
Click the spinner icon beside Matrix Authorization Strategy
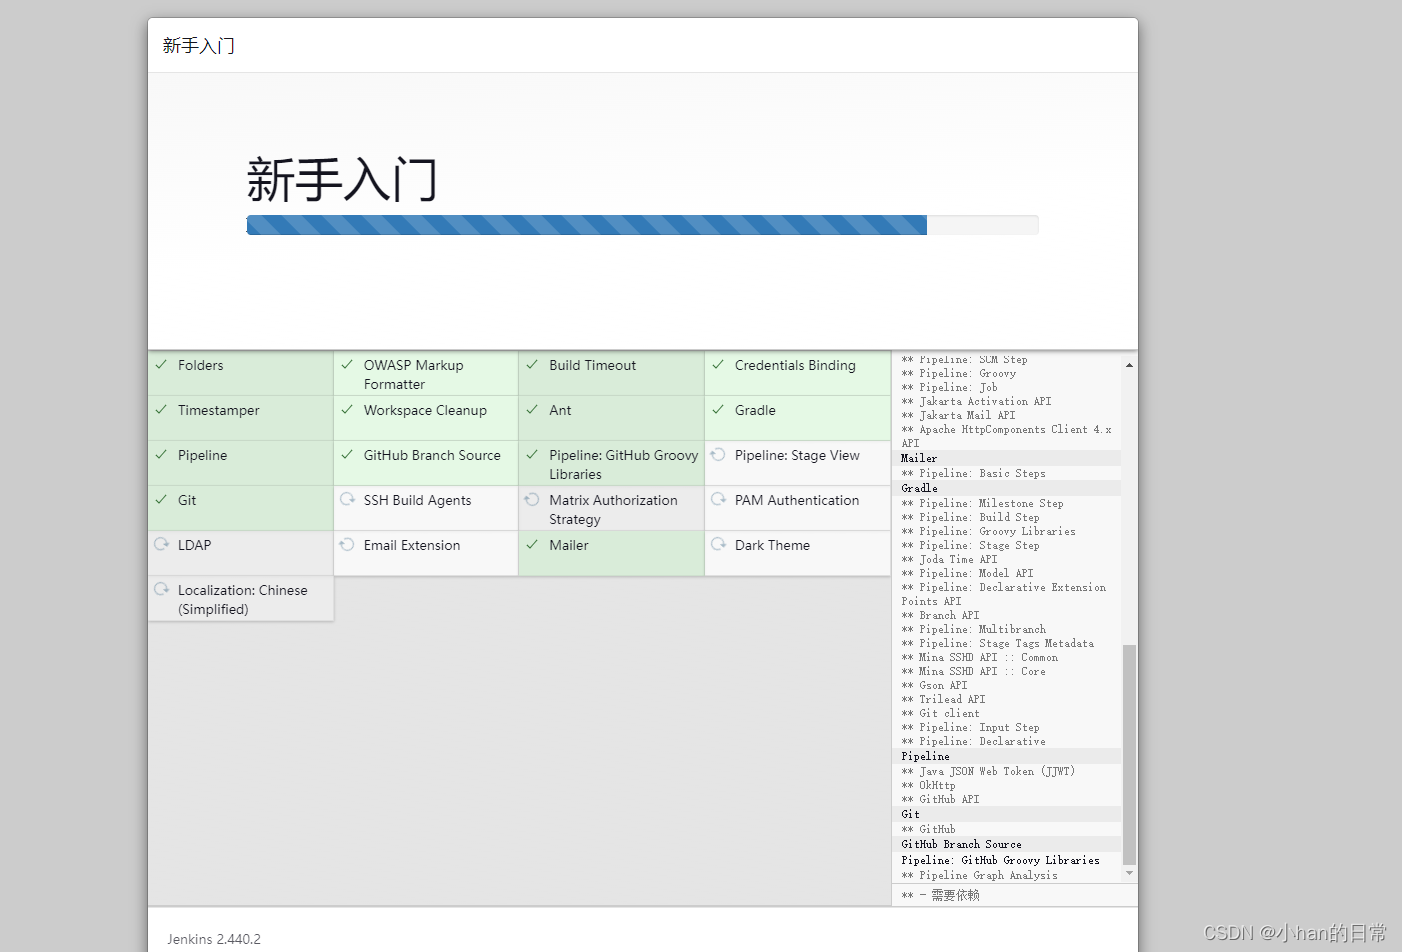click(532, 500)
